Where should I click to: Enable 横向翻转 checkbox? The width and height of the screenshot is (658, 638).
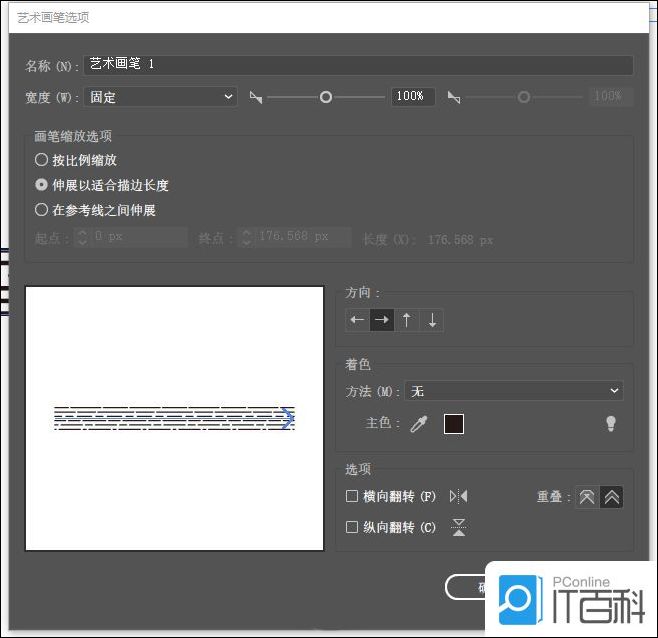[352, 496]
